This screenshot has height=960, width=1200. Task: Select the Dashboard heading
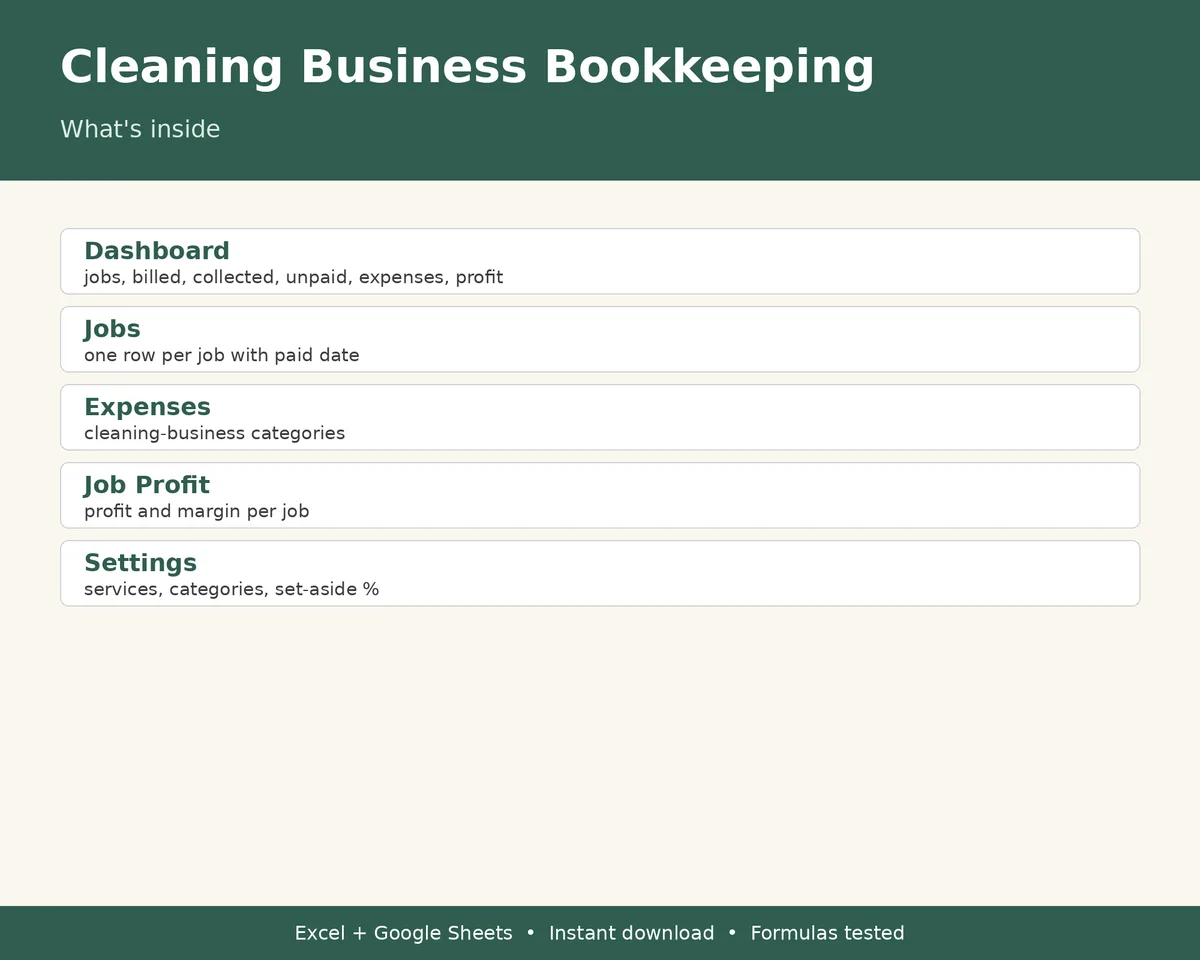point(157,251)
